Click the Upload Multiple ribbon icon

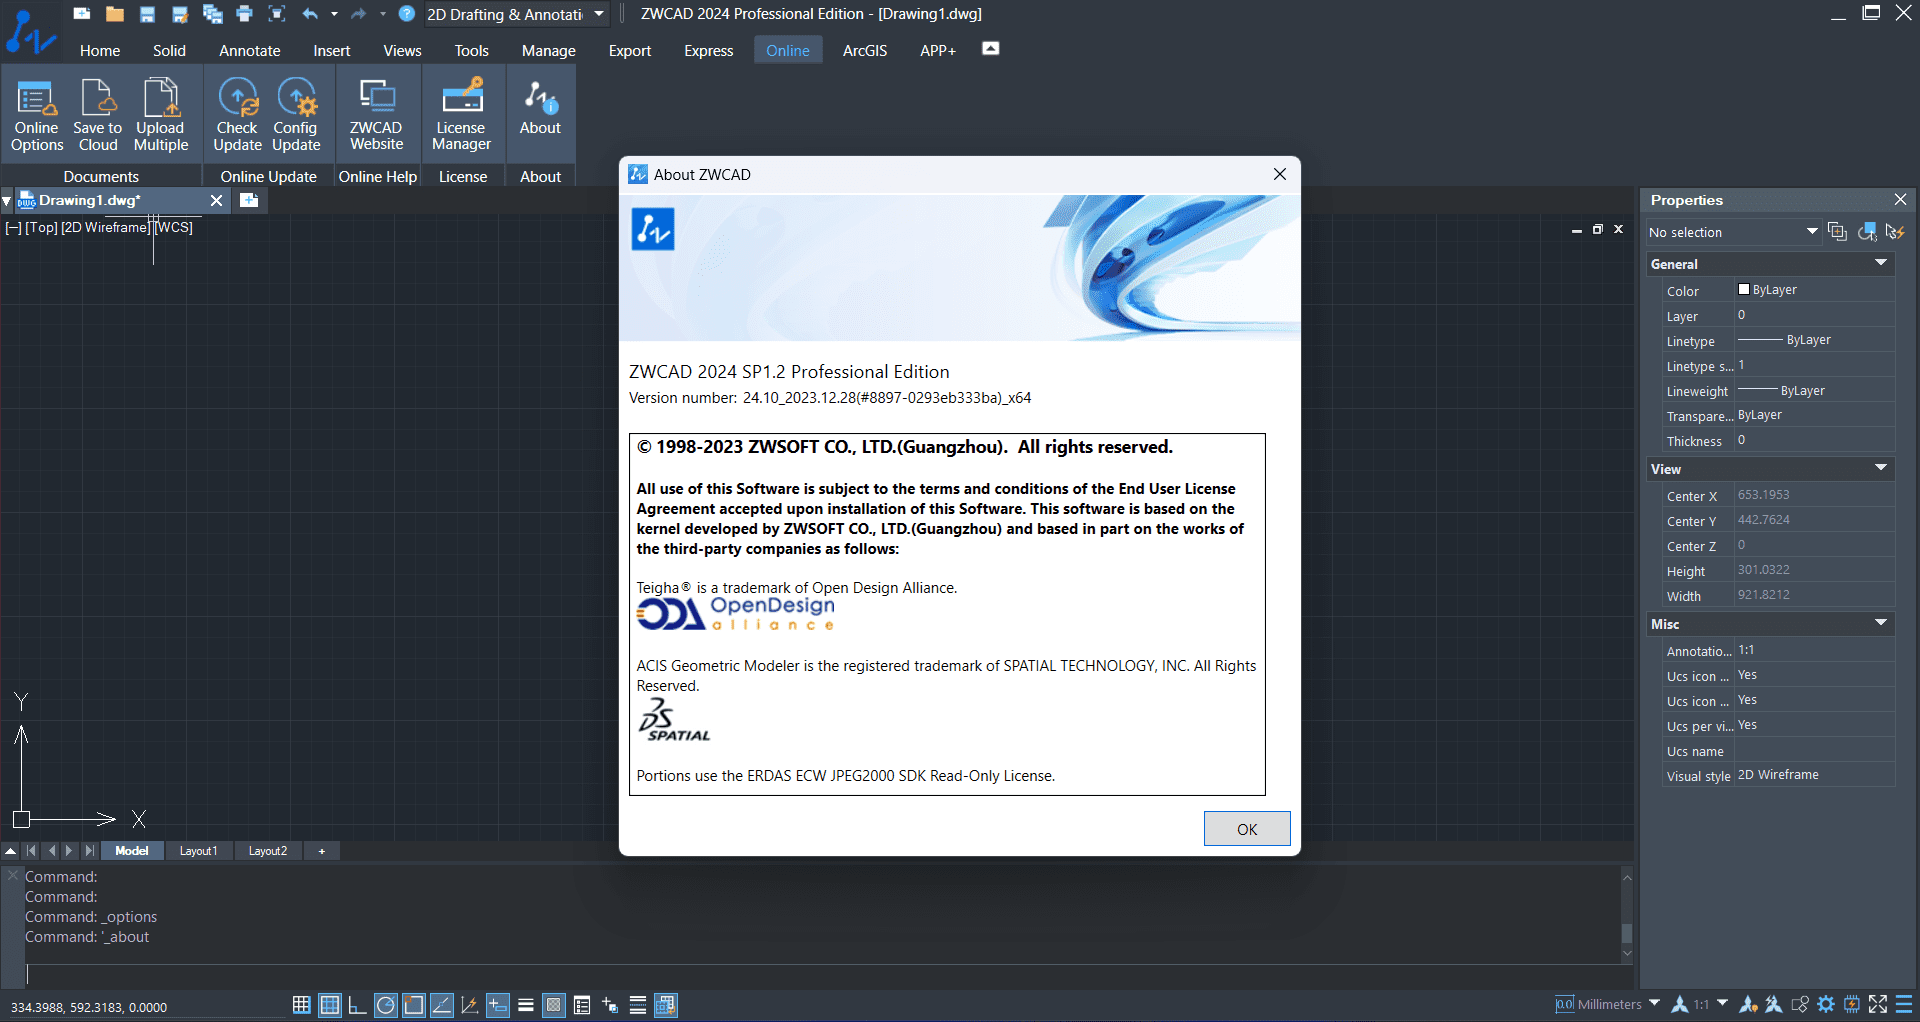tap(161, 116)
